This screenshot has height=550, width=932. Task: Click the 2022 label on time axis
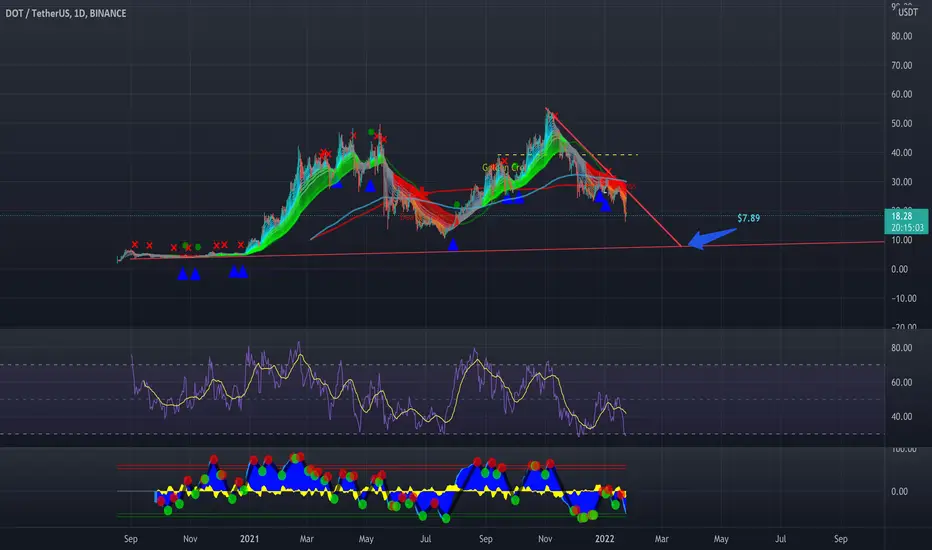click(x=604, y=539)
